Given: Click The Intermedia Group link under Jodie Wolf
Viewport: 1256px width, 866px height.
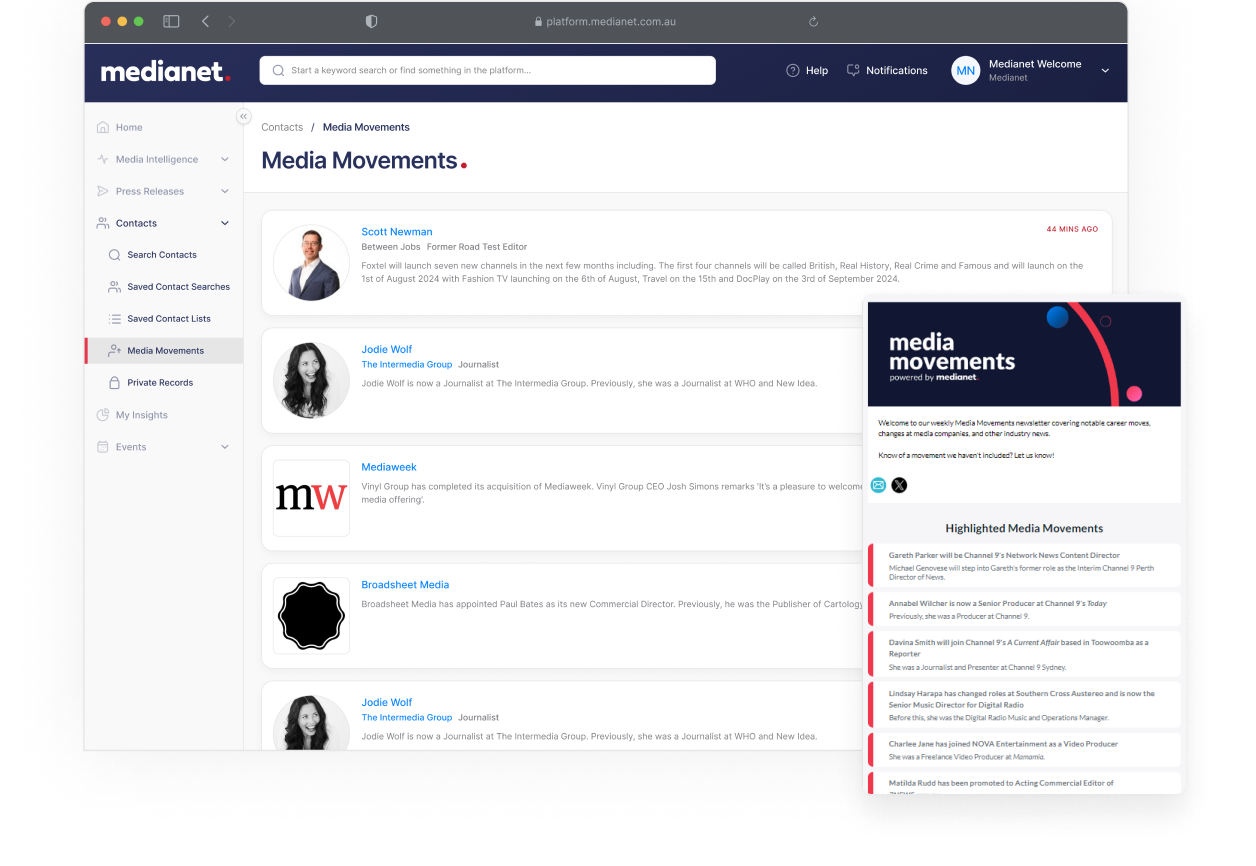Looking at the screenshot, I should coord(406,364).
